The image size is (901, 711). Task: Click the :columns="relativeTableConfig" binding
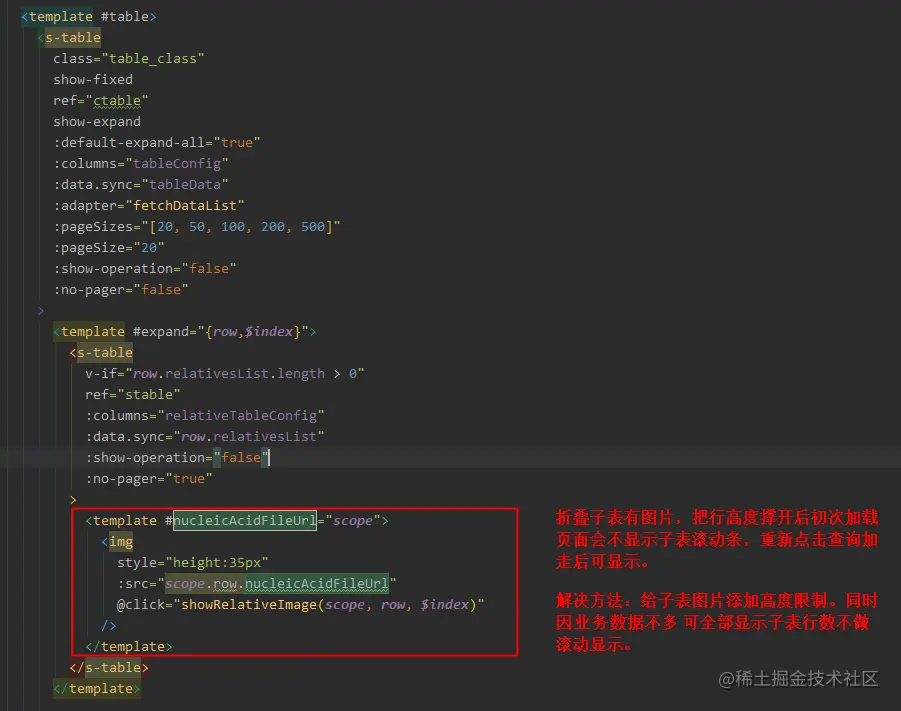205,416
